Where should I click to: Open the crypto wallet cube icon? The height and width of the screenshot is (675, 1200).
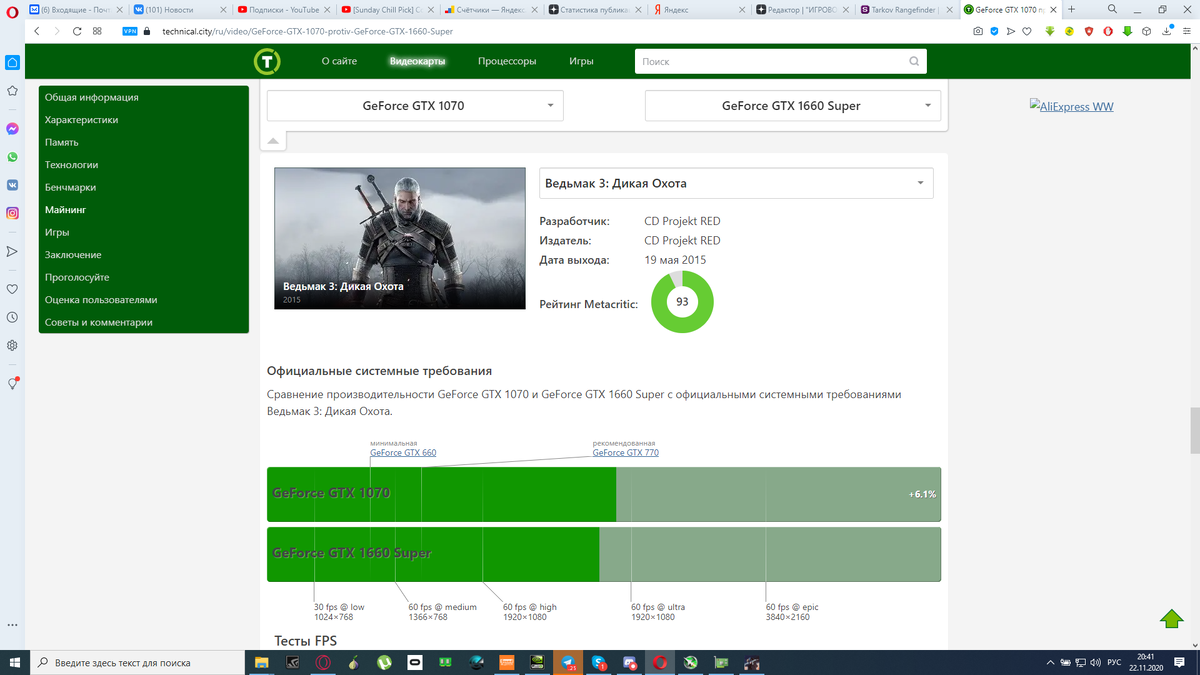(x=1146, y=31)
